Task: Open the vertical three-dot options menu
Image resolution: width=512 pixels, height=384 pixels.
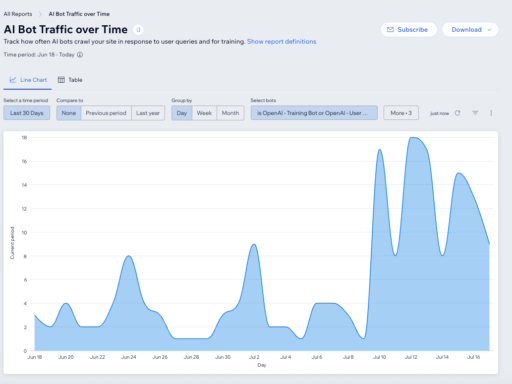Action: click(491, 113)
